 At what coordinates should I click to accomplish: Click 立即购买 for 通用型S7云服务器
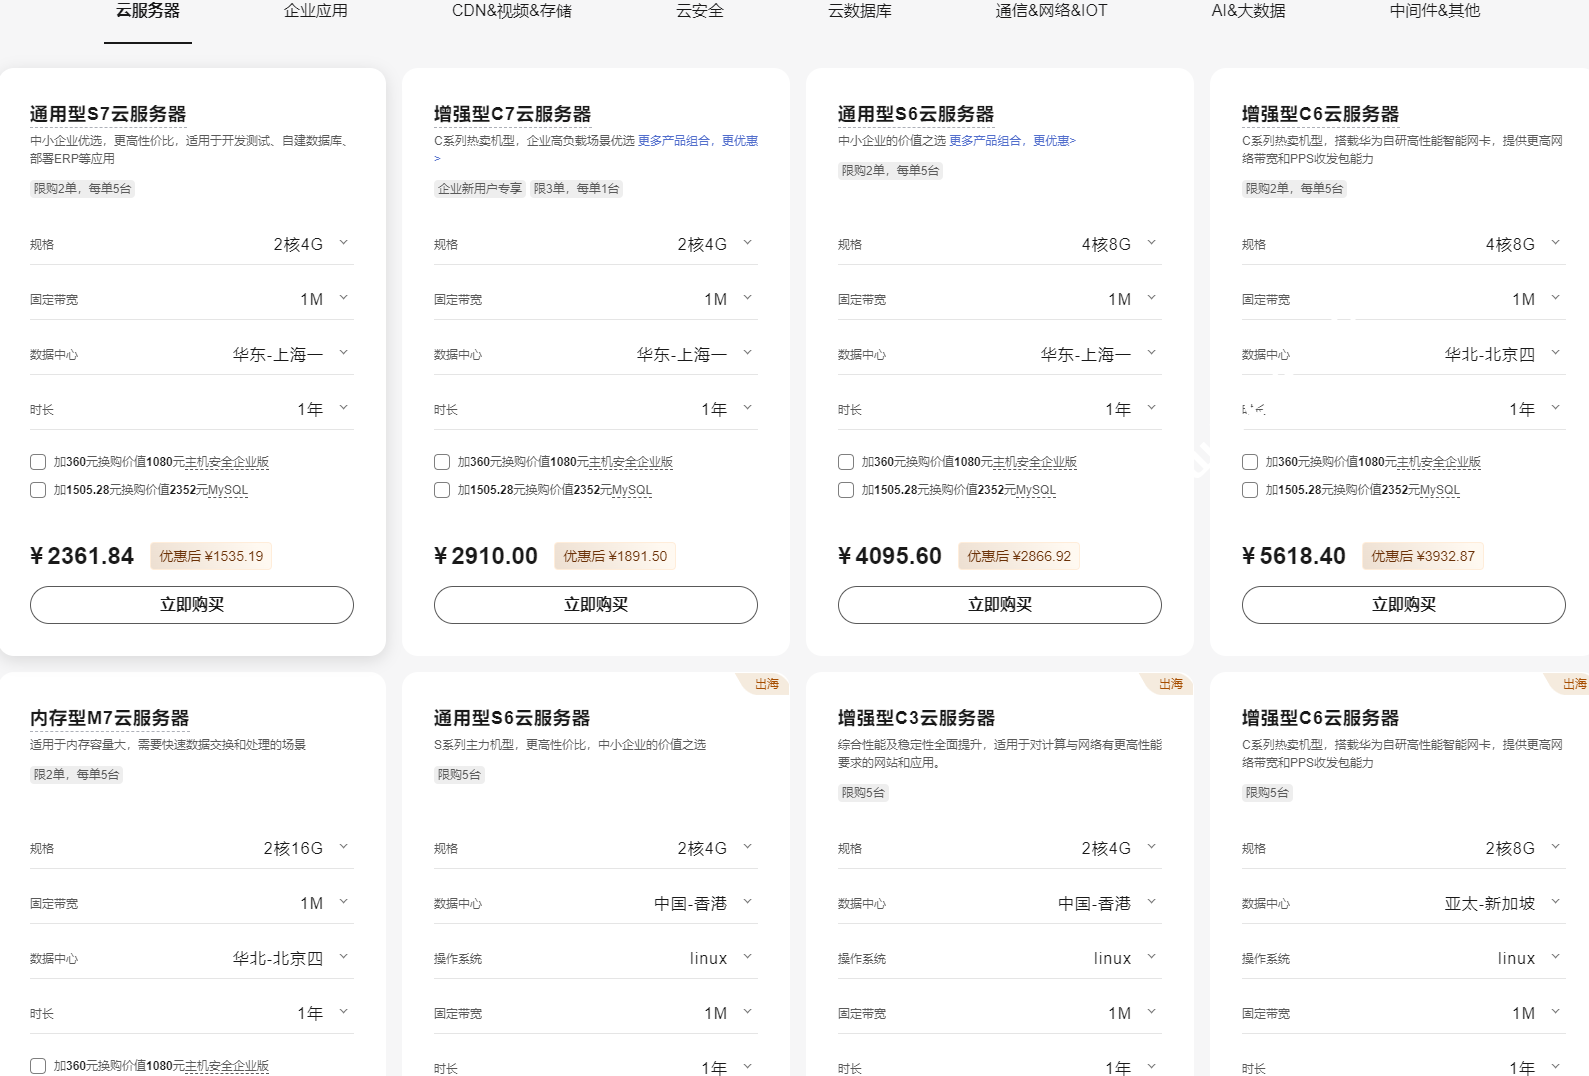tap(192, 605)
